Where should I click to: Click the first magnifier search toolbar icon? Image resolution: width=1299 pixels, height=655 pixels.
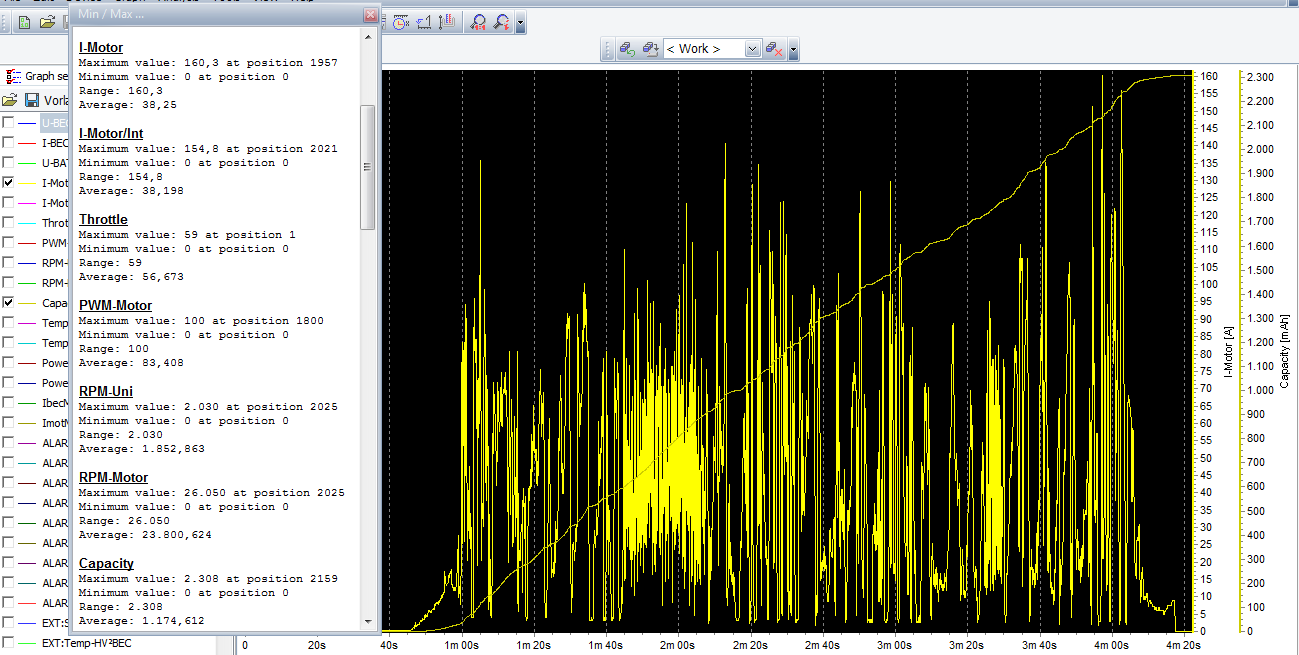479,22
